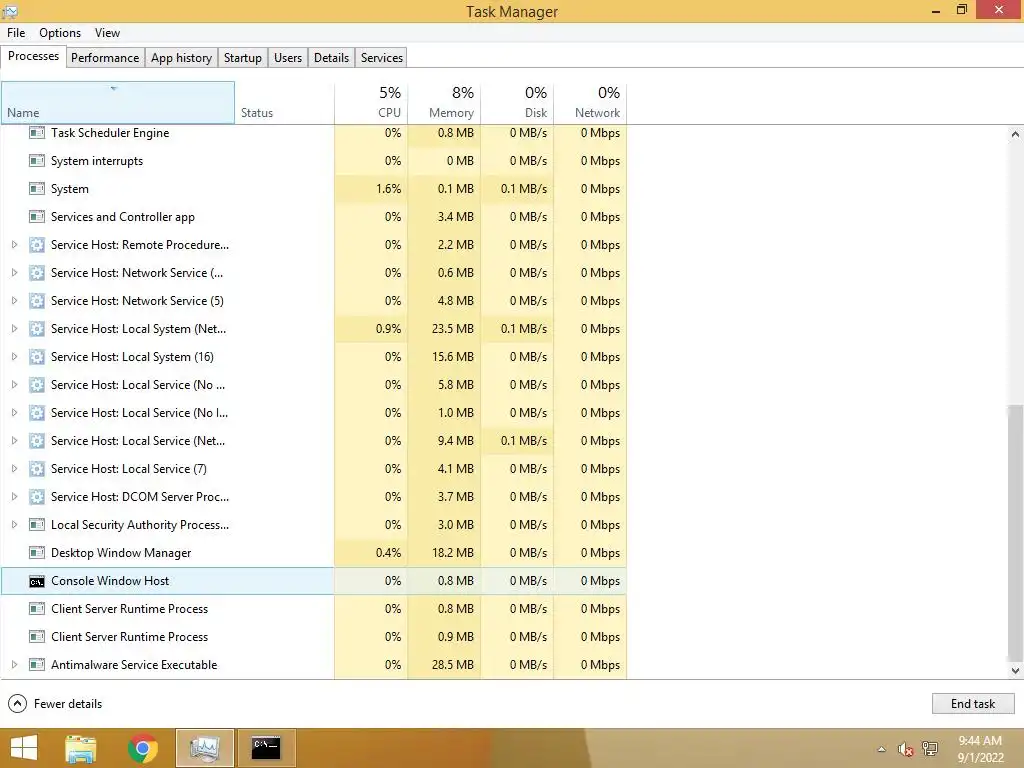Click the scrollbar down arrow
This screenshot has height=768, width=1024.
[x=1015, y=671]
